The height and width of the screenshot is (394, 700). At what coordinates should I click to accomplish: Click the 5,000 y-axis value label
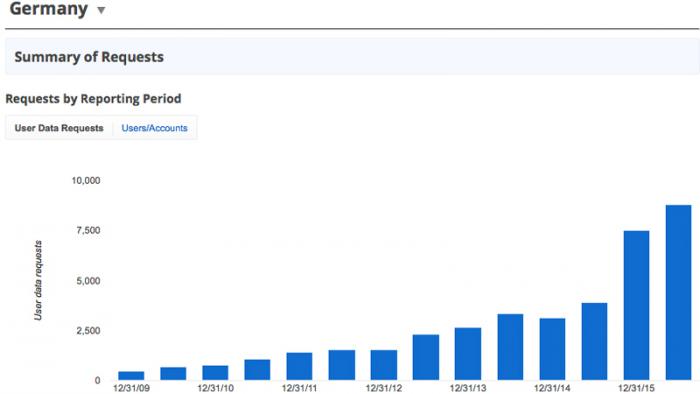(88, 281)
